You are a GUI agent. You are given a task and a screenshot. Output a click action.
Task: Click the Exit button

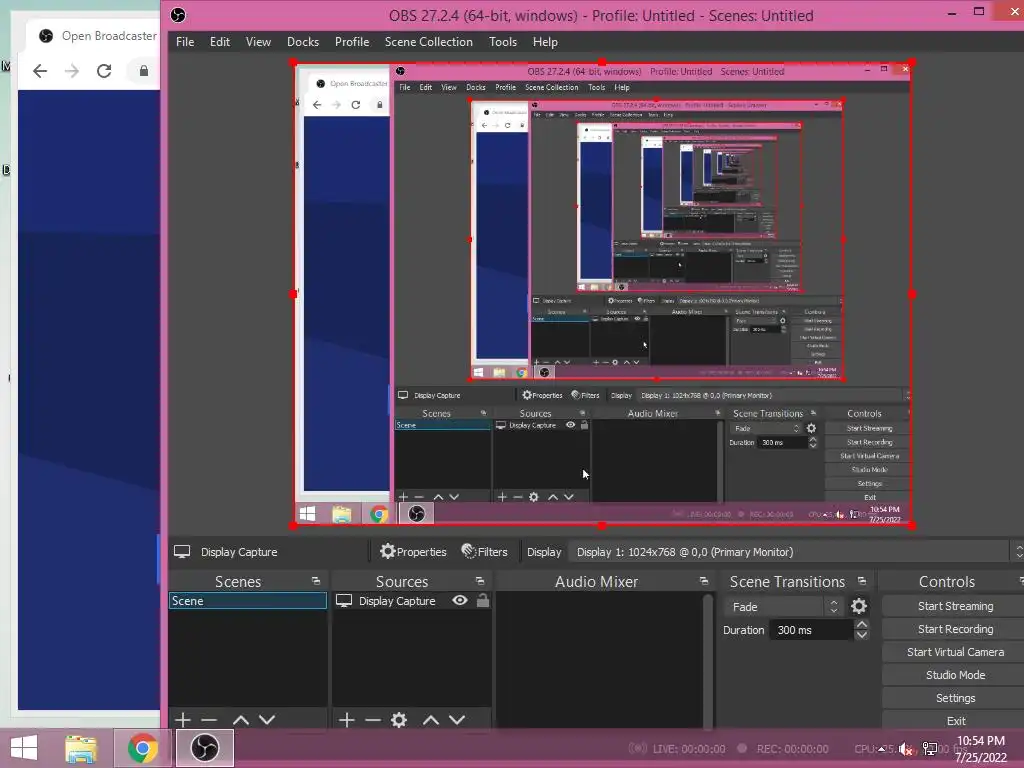click(955, 721)
